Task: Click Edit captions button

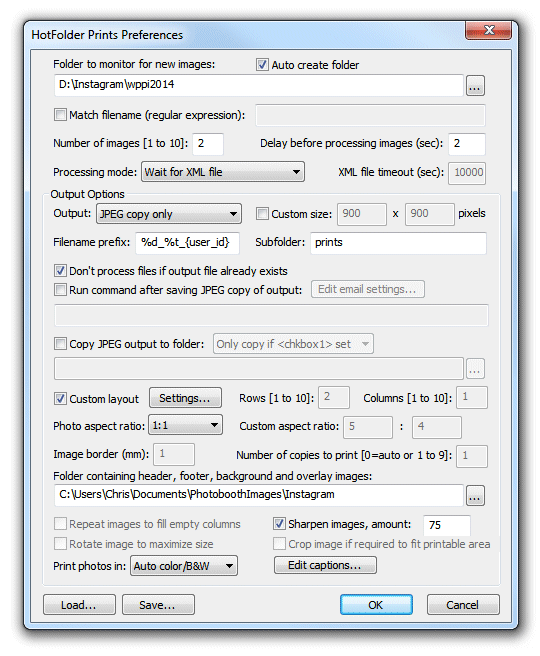Action: point(325,565)
